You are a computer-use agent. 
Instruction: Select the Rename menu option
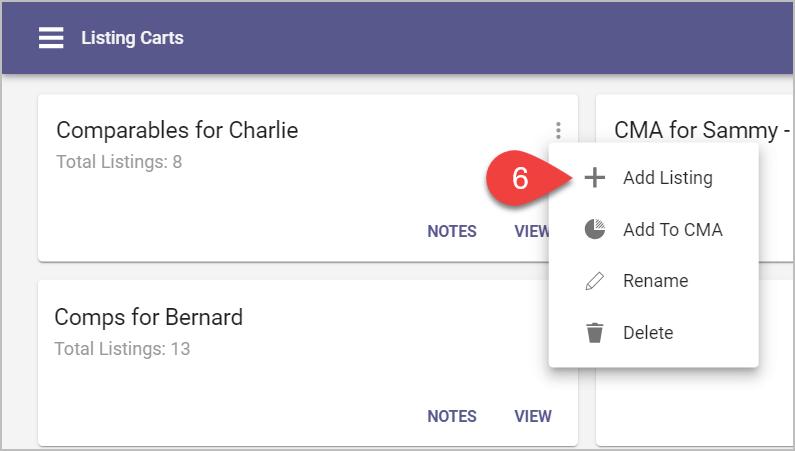pos(654,281)
